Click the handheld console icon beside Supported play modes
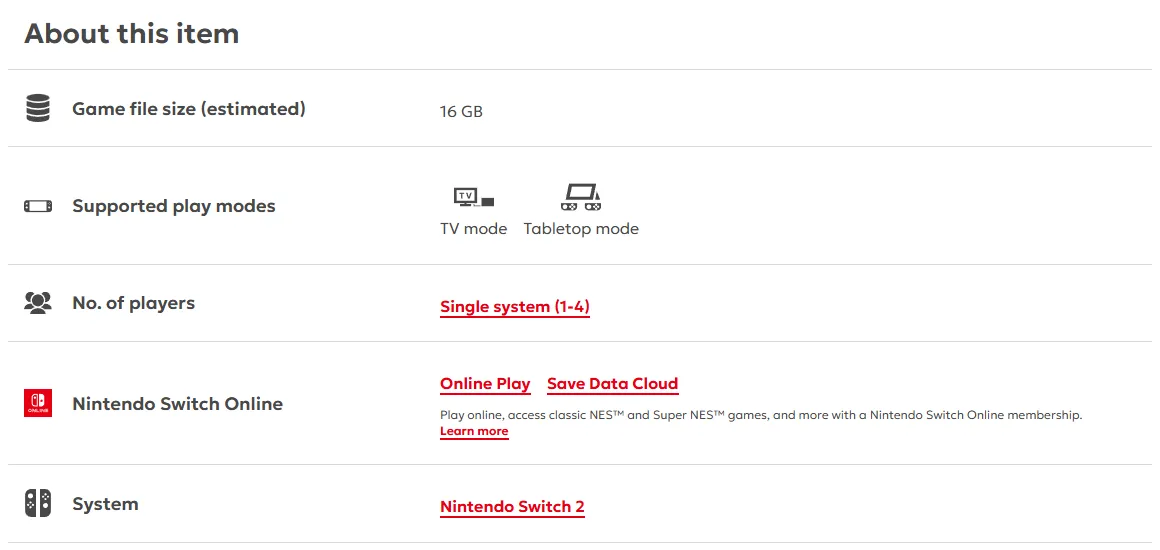Screen dimensions: 1160x550 [38, 206]
